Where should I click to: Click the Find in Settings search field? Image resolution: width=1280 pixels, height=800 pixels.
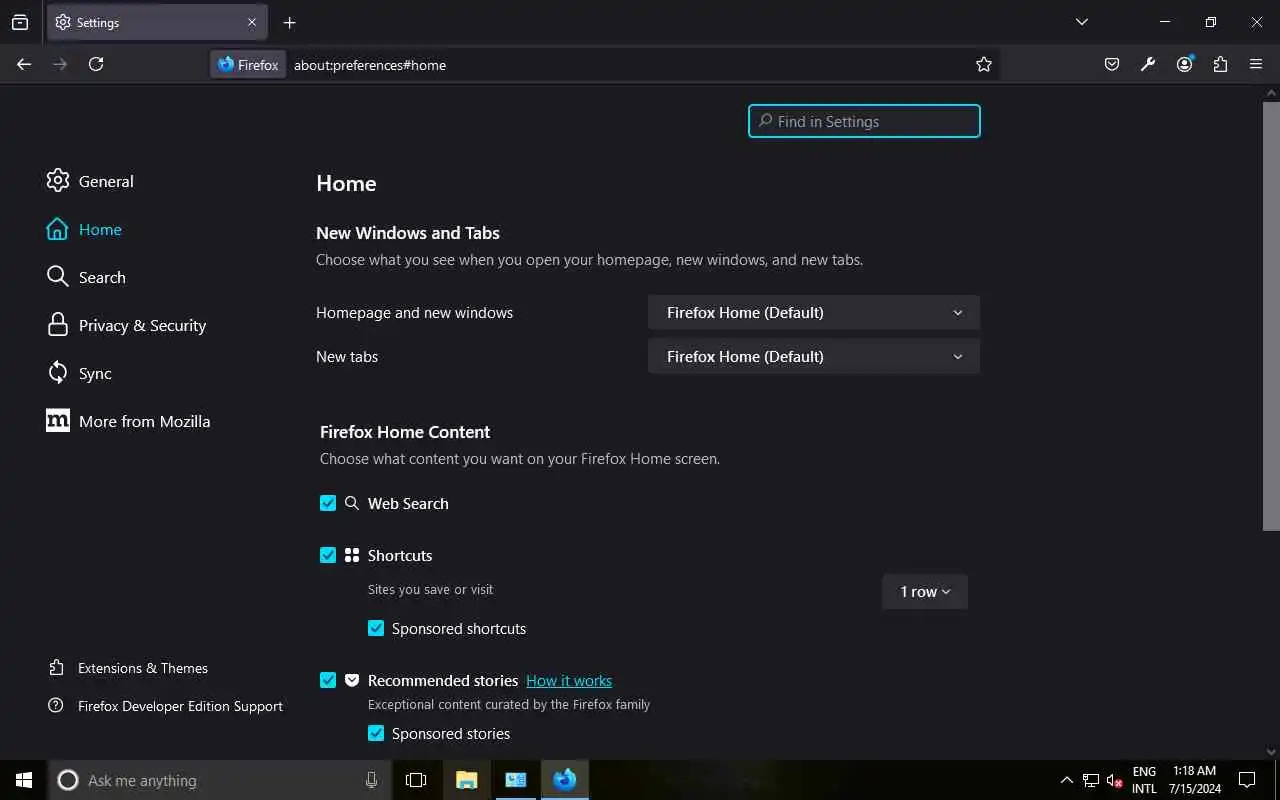pyautogui.click(x=864, y=121)
